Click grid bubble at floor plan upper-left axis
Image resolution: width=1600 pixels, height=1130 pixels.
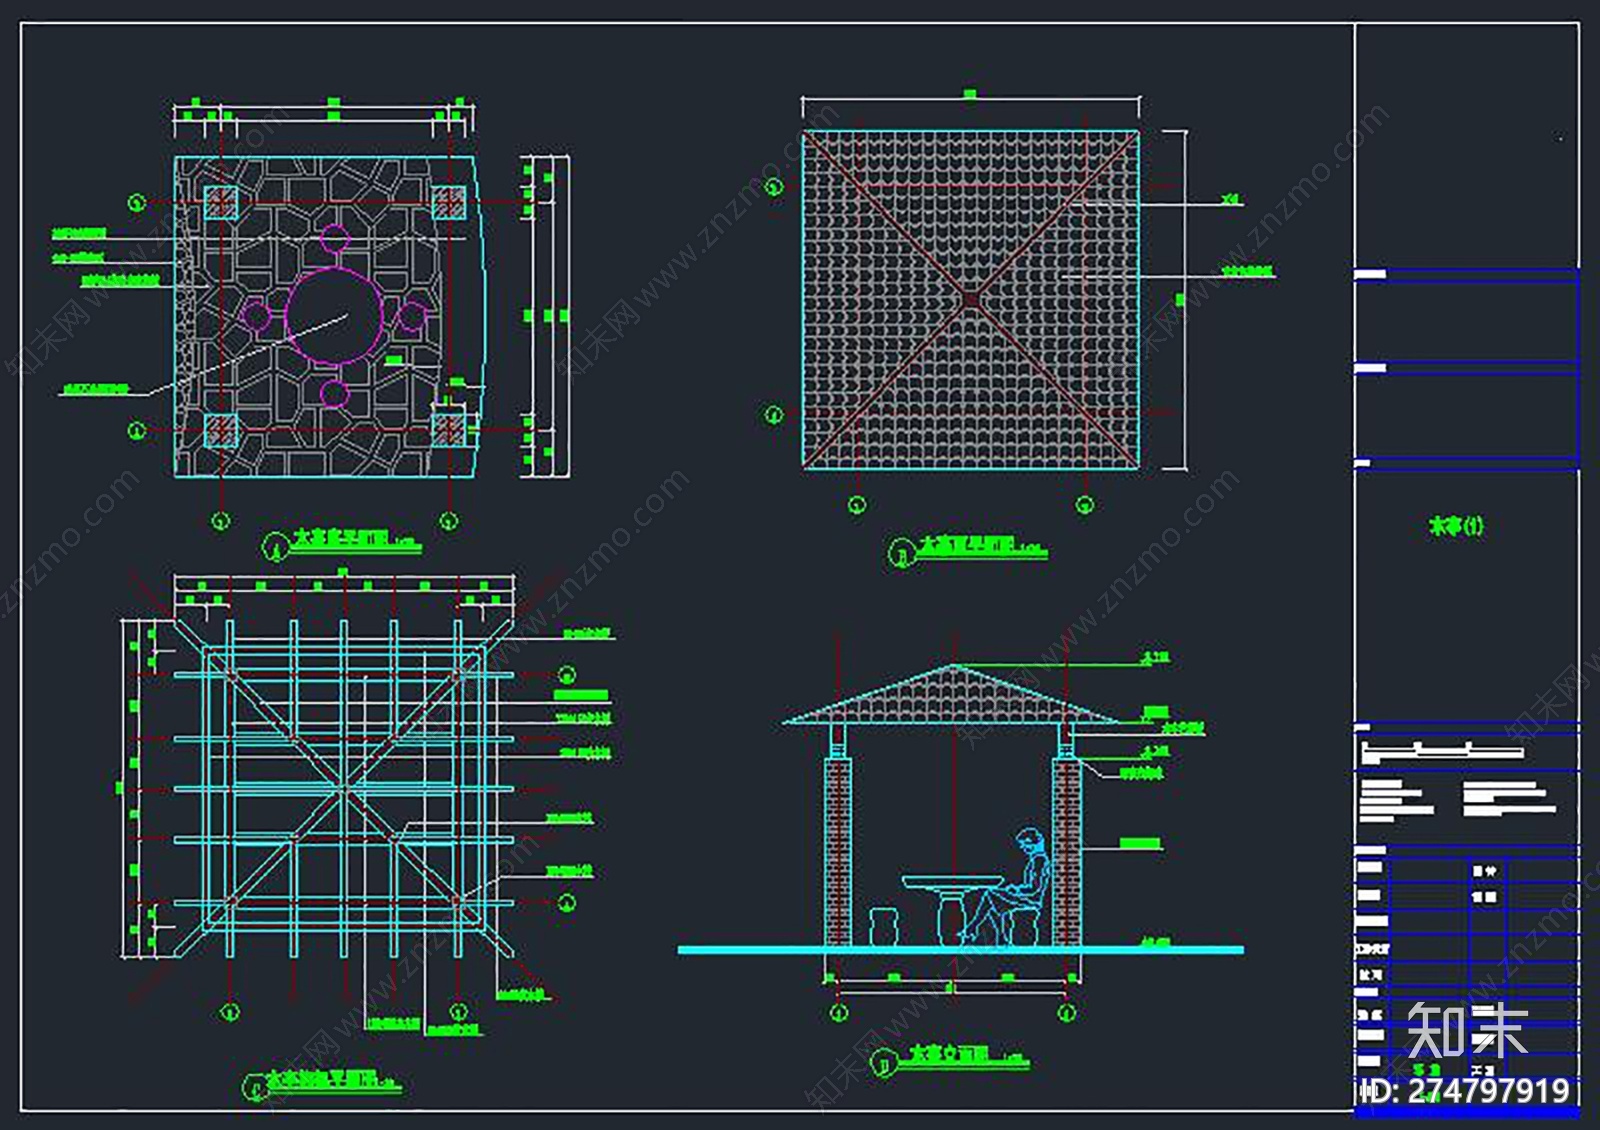coord(137,203)
